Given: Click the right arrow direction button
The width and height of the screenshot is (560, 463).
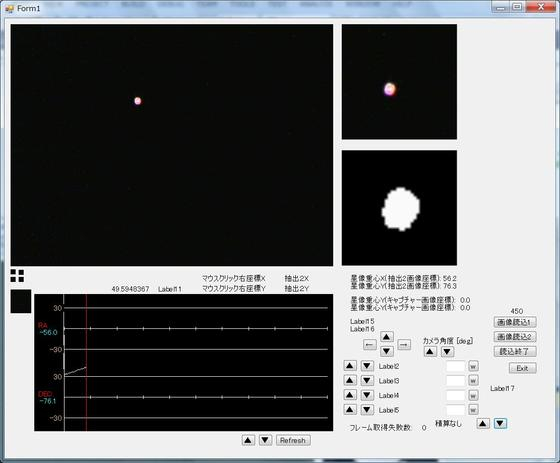Looking at the screenshot, I should pos(404,344).
